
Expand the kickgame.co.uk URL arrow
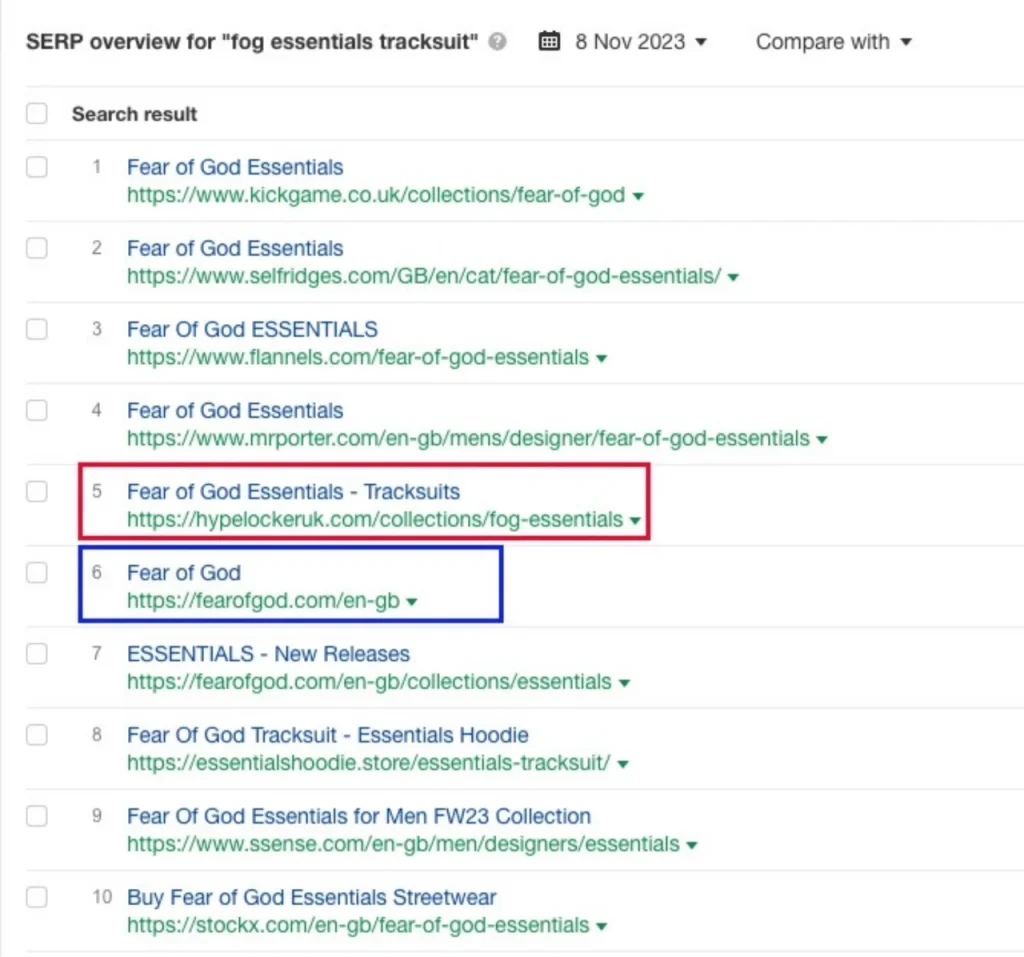pos(639,196)
